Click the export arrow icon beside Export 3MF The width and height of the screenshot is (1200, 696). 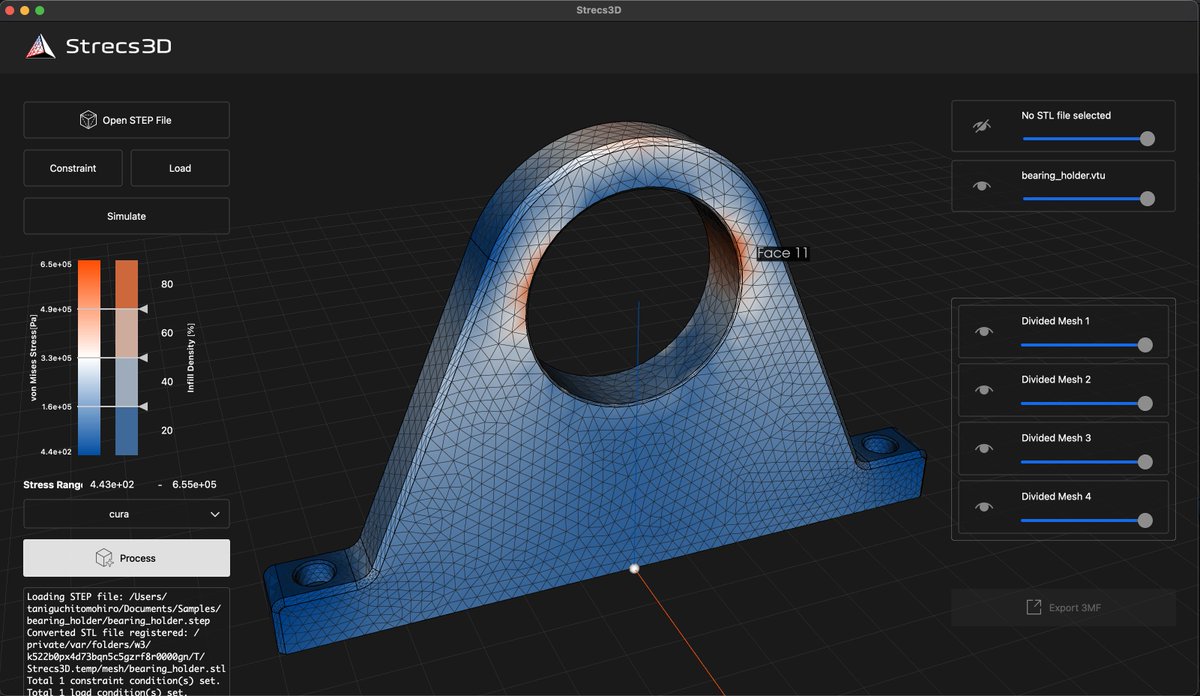coord(1034,607)
